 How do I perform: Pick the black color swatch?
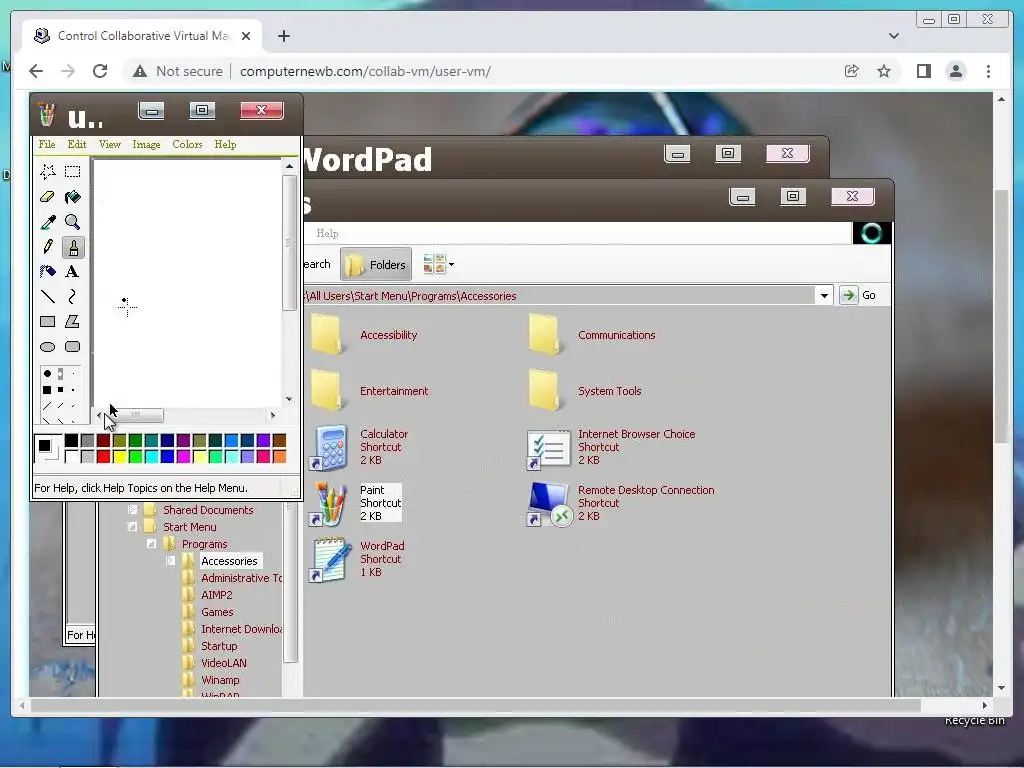71,441
